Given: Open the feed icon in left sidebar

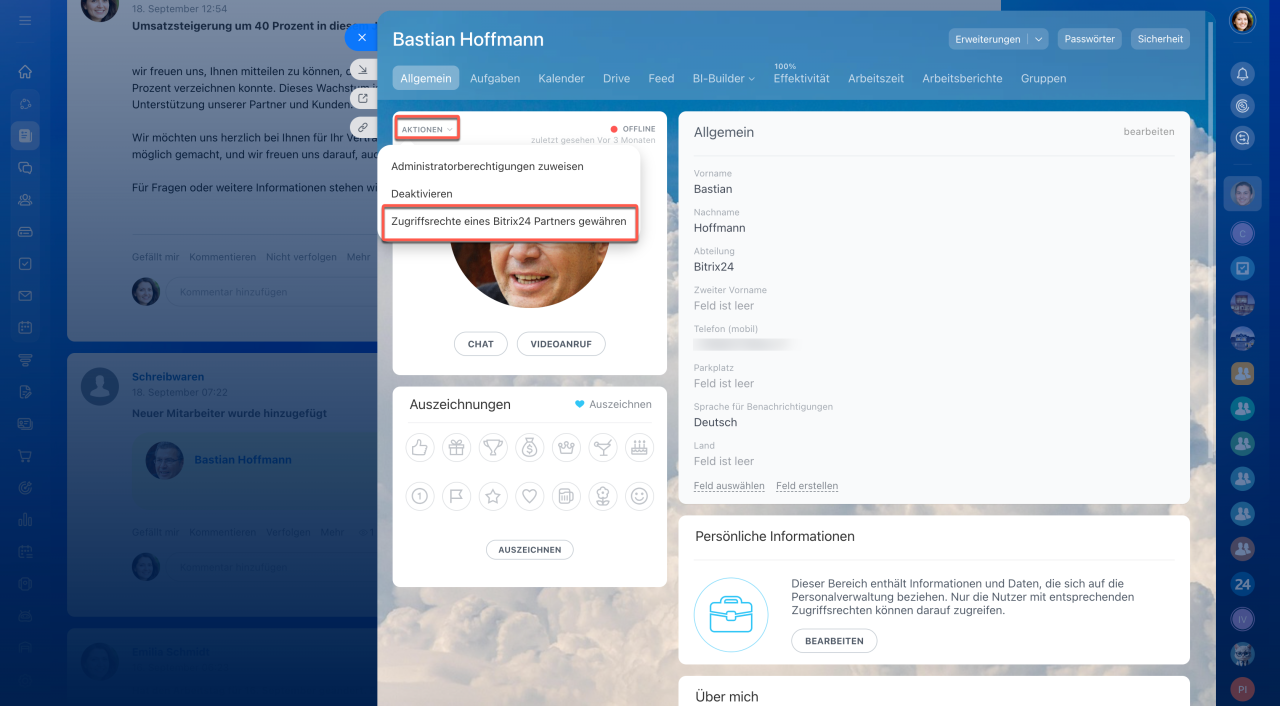Looking at the screenshot, I should (x=25, y=135).
